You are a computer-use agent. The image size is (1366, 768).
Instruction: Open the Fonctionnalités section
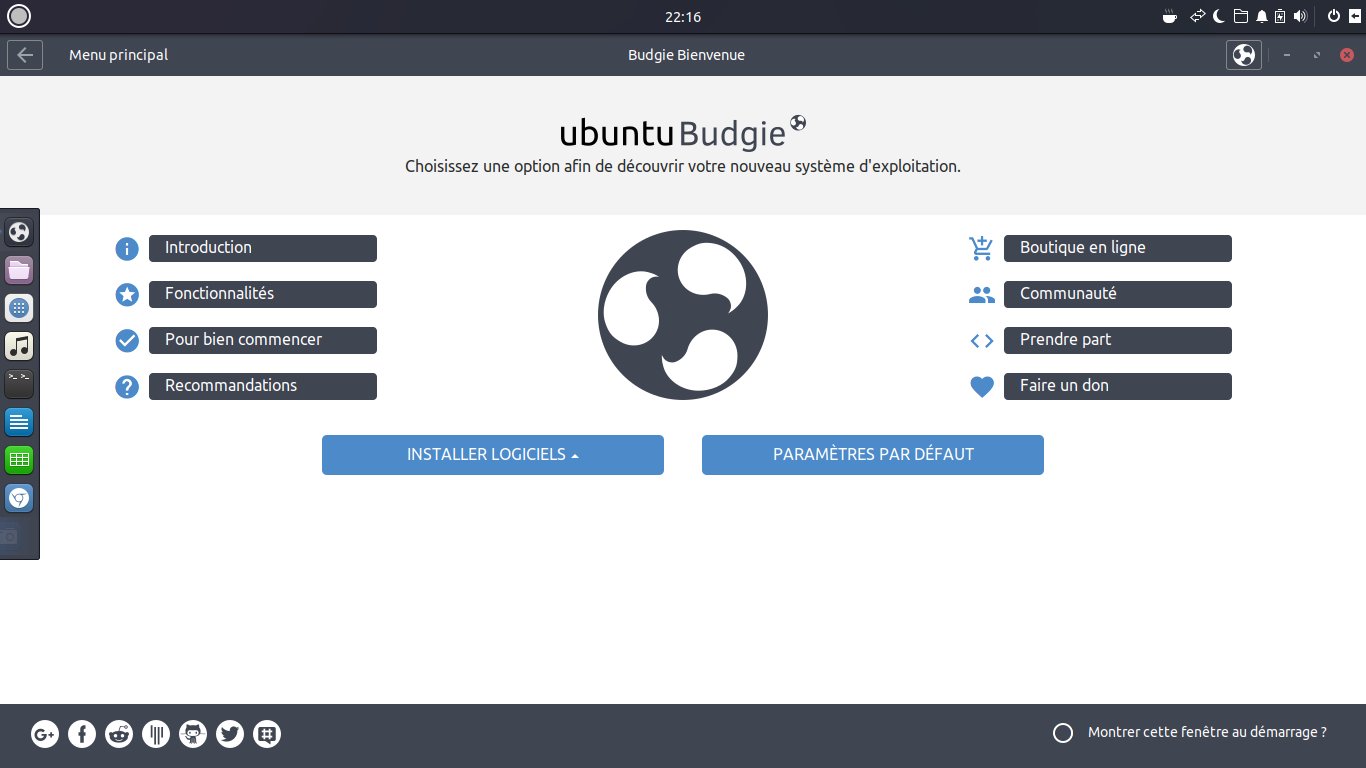point(263,294)
